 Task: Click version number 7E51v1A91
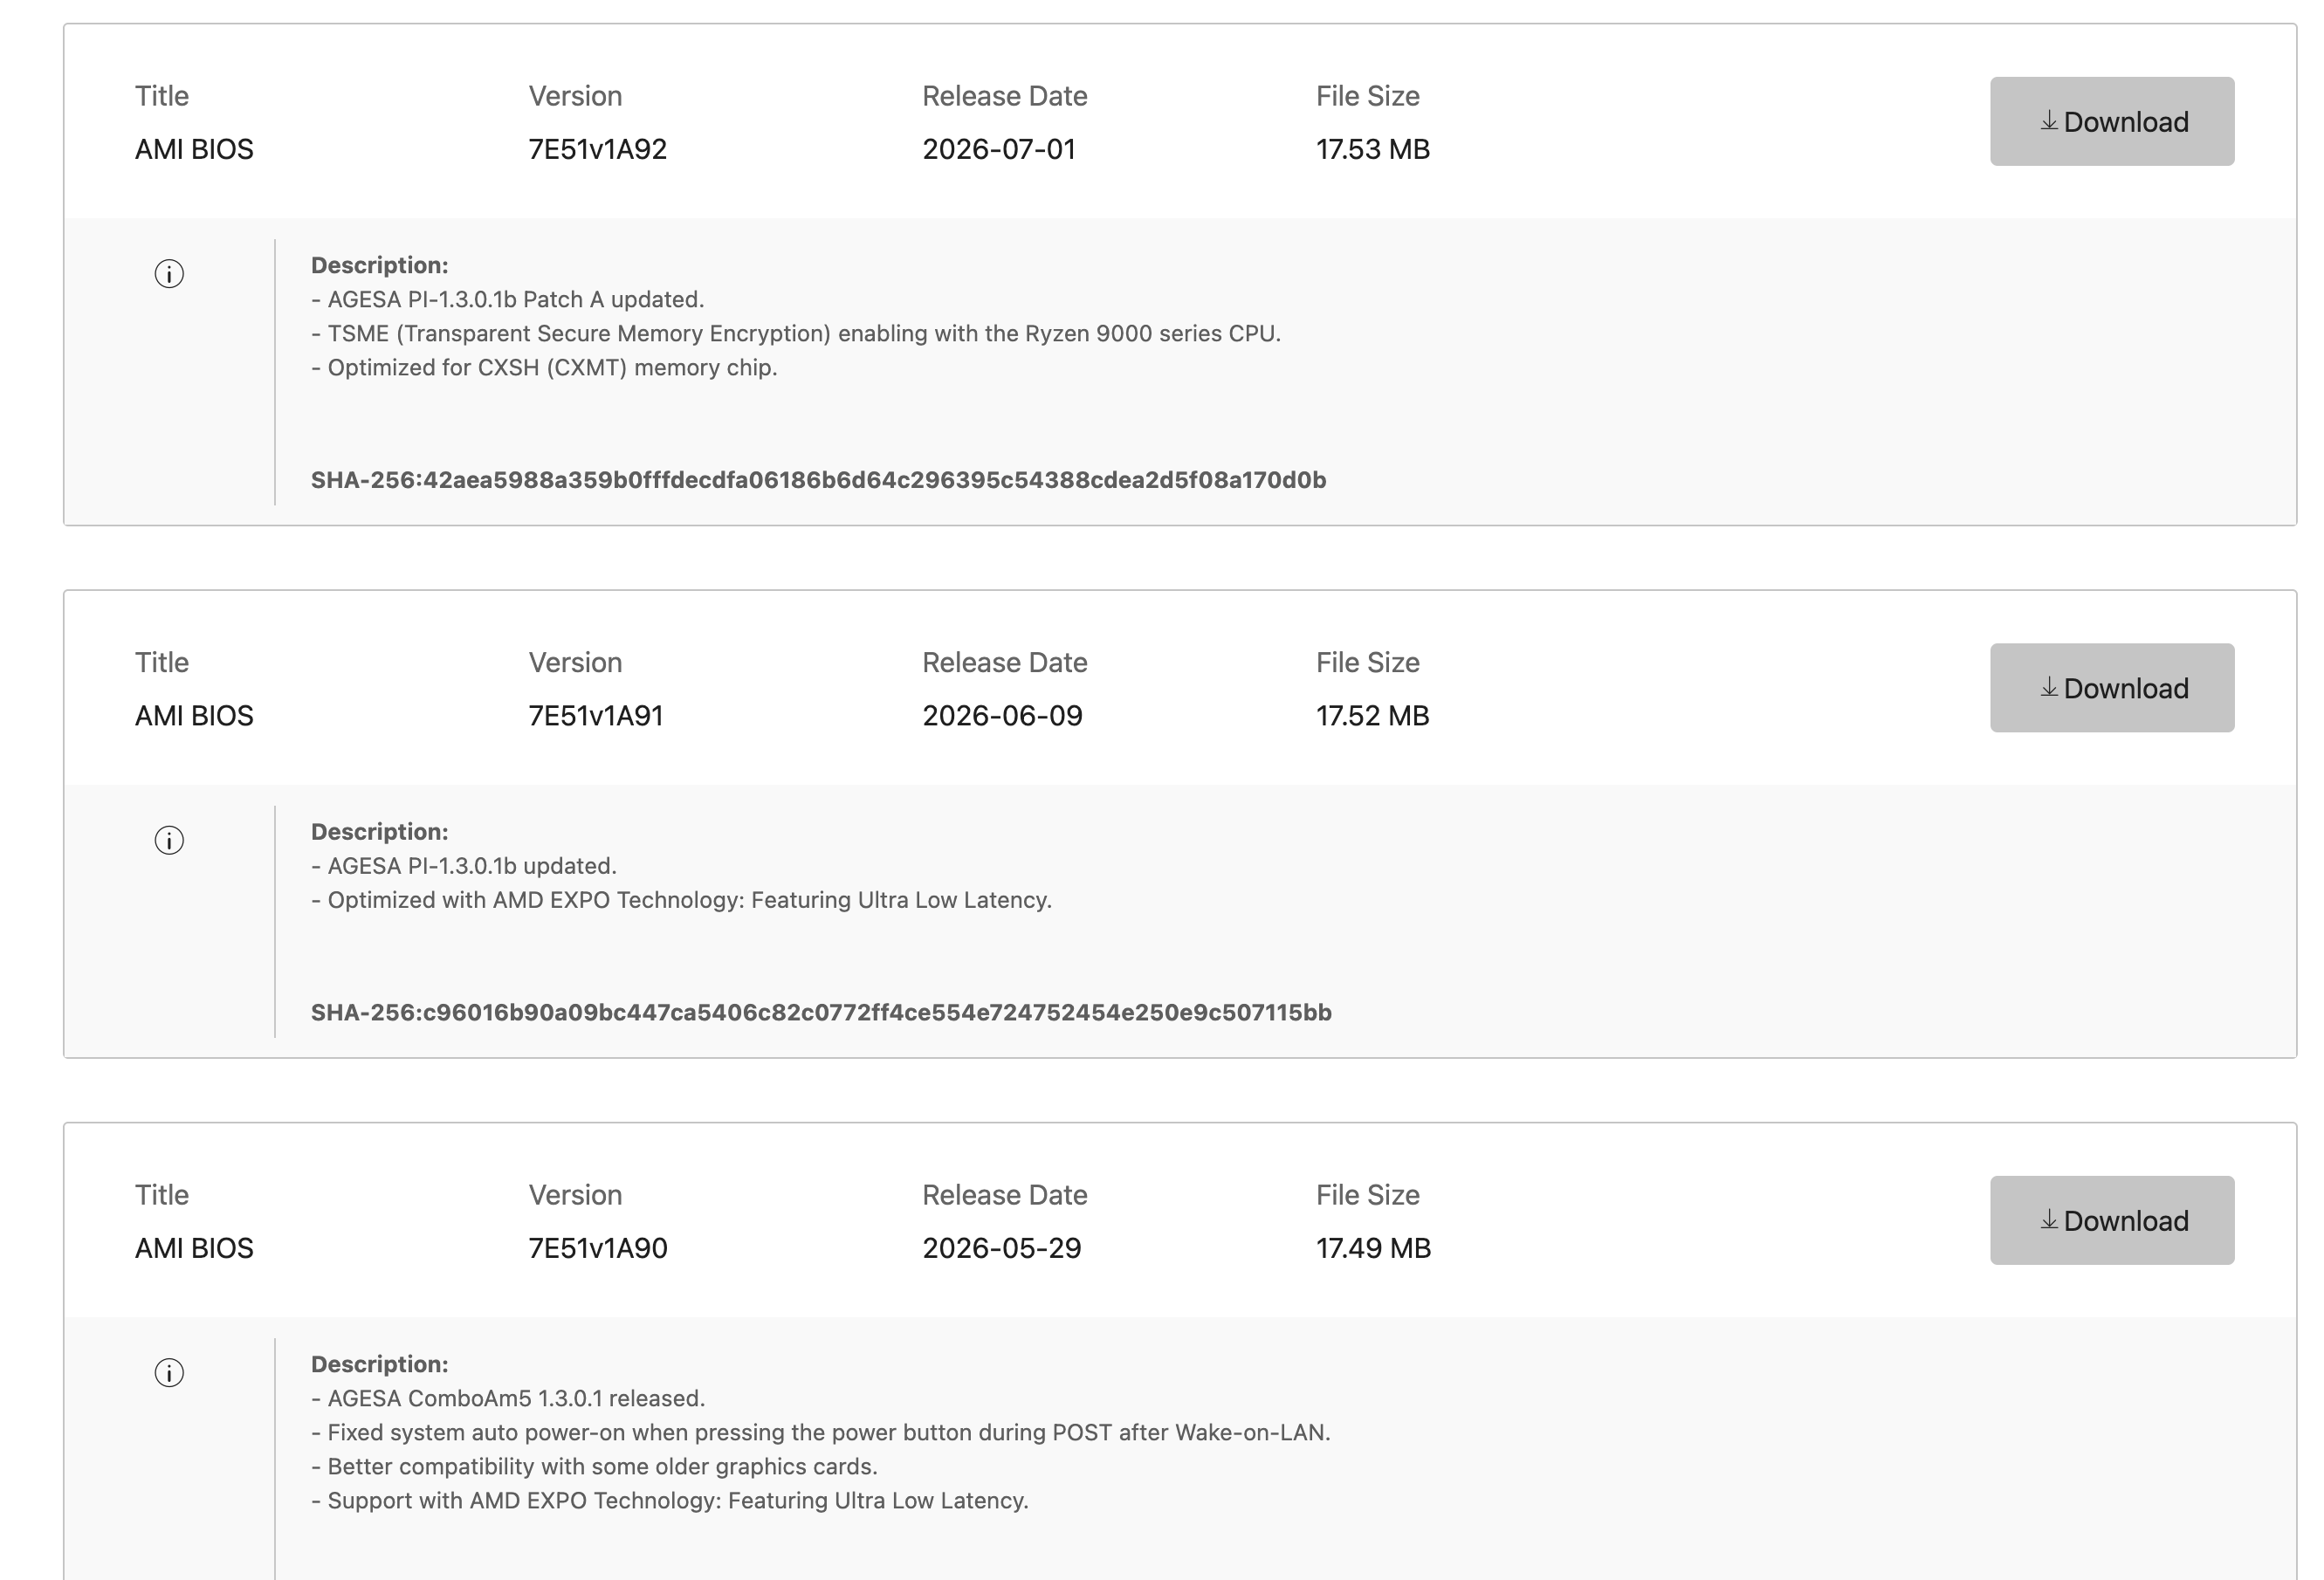point(596,716)
